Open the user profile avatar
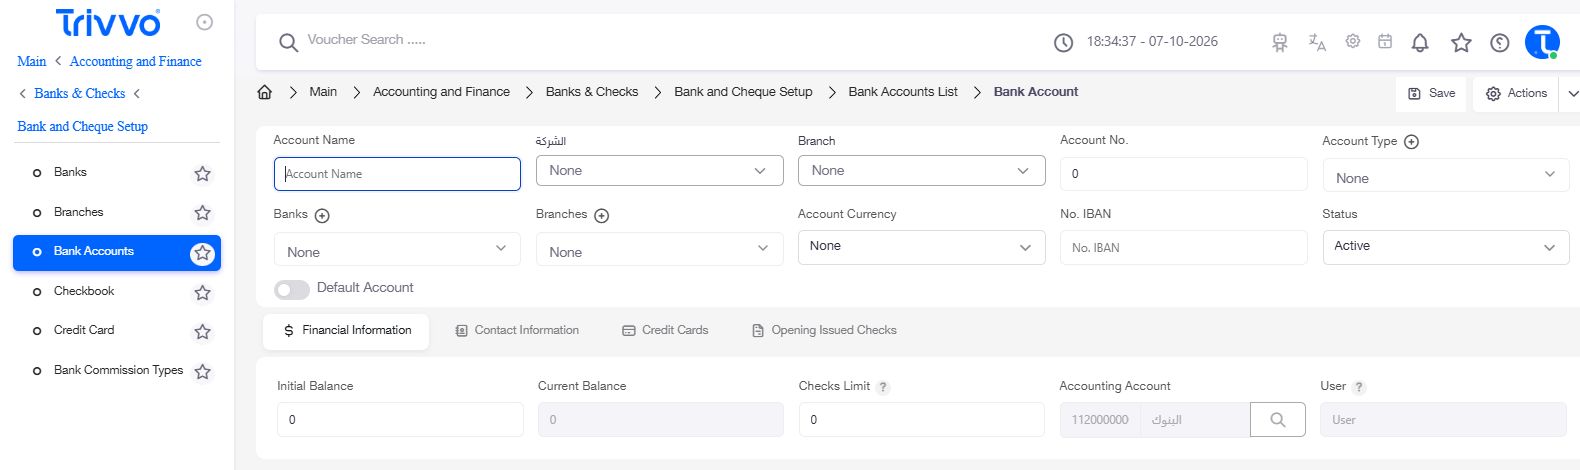The width and height of the screenshot is (1580, 470). point(1542,42)
